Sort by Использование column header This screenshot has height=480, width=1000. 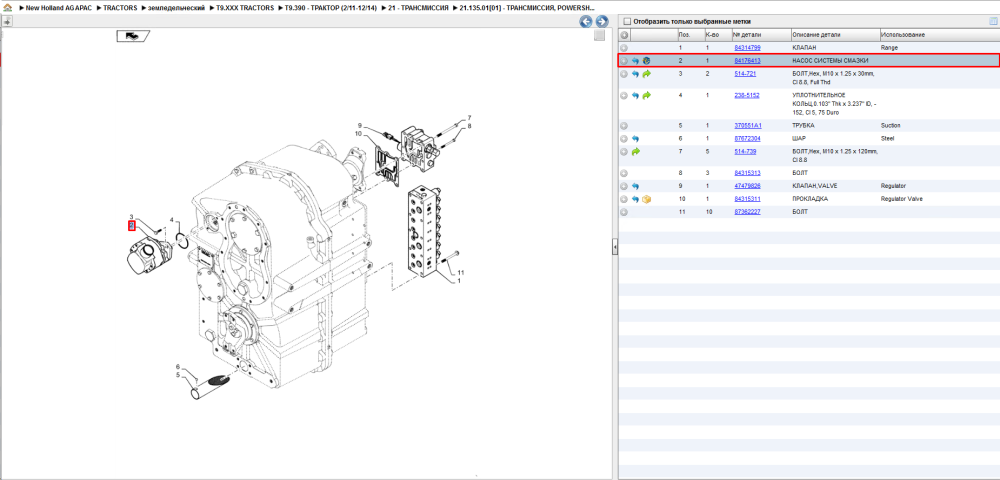click(x=903, y=35)
